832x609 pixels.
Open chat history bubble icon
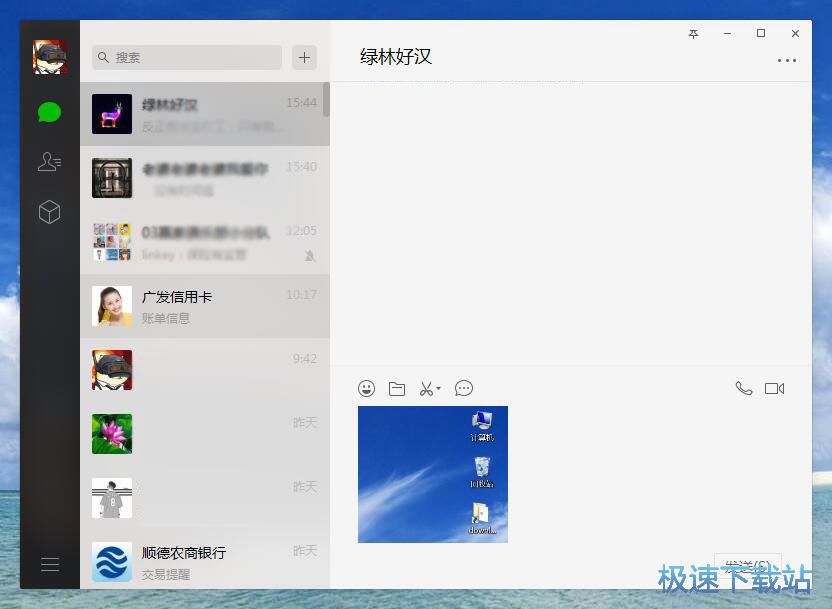(x=464, y=388)
